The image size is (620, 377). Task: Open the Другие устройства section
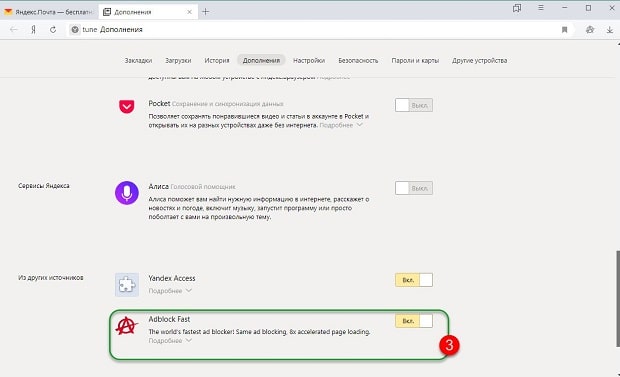pyautogui.click(x=480, y=61)
